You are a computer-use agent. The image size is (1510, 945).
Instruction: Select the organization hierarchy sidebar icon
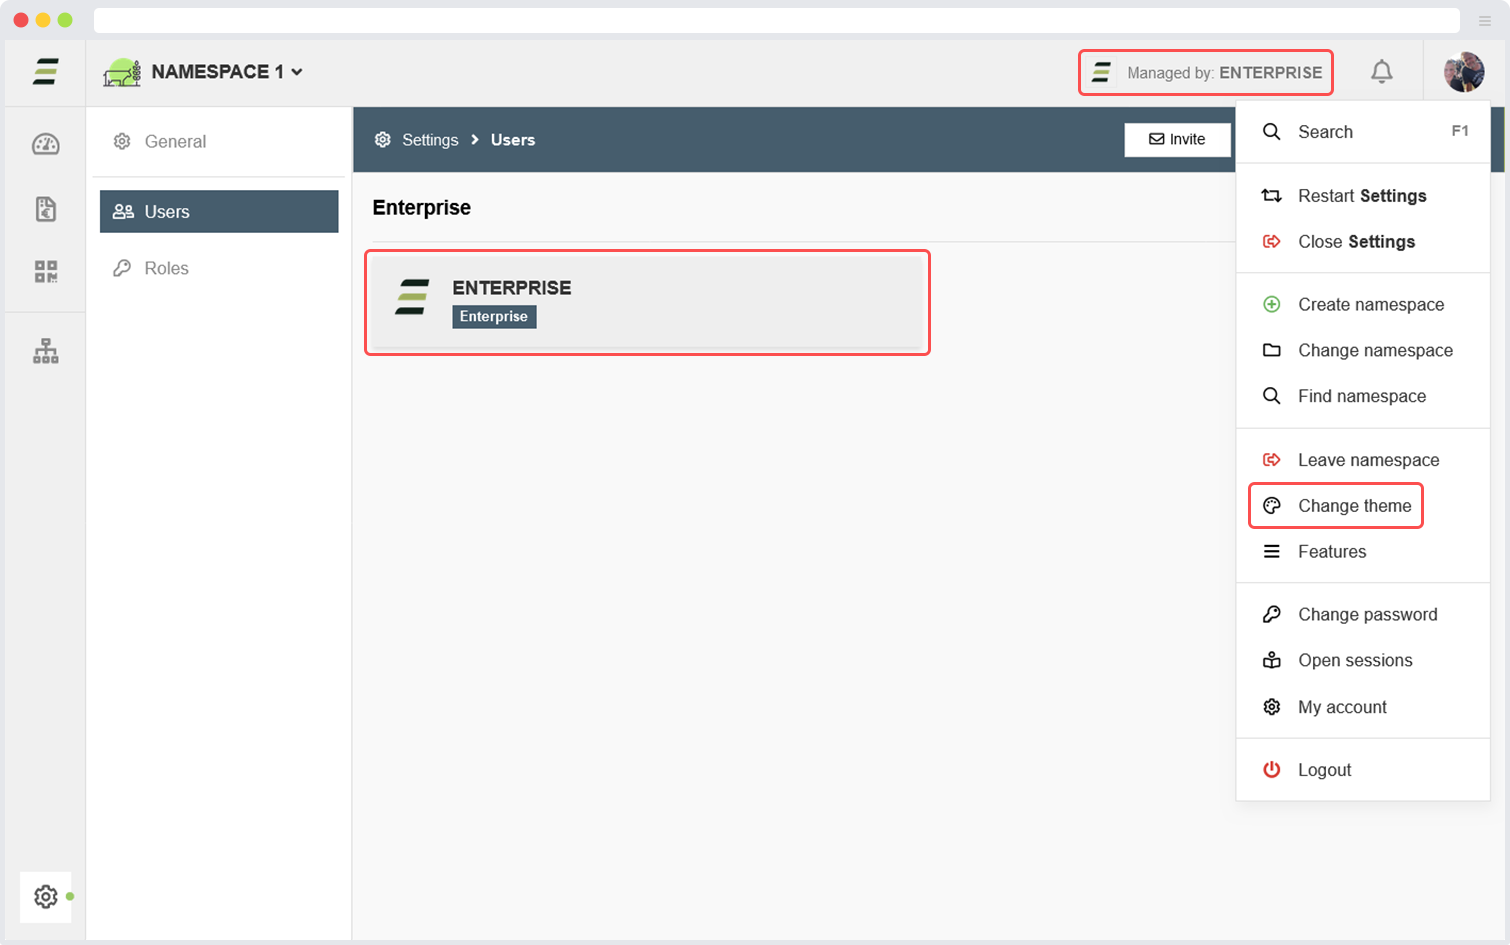tap(46, 351)
